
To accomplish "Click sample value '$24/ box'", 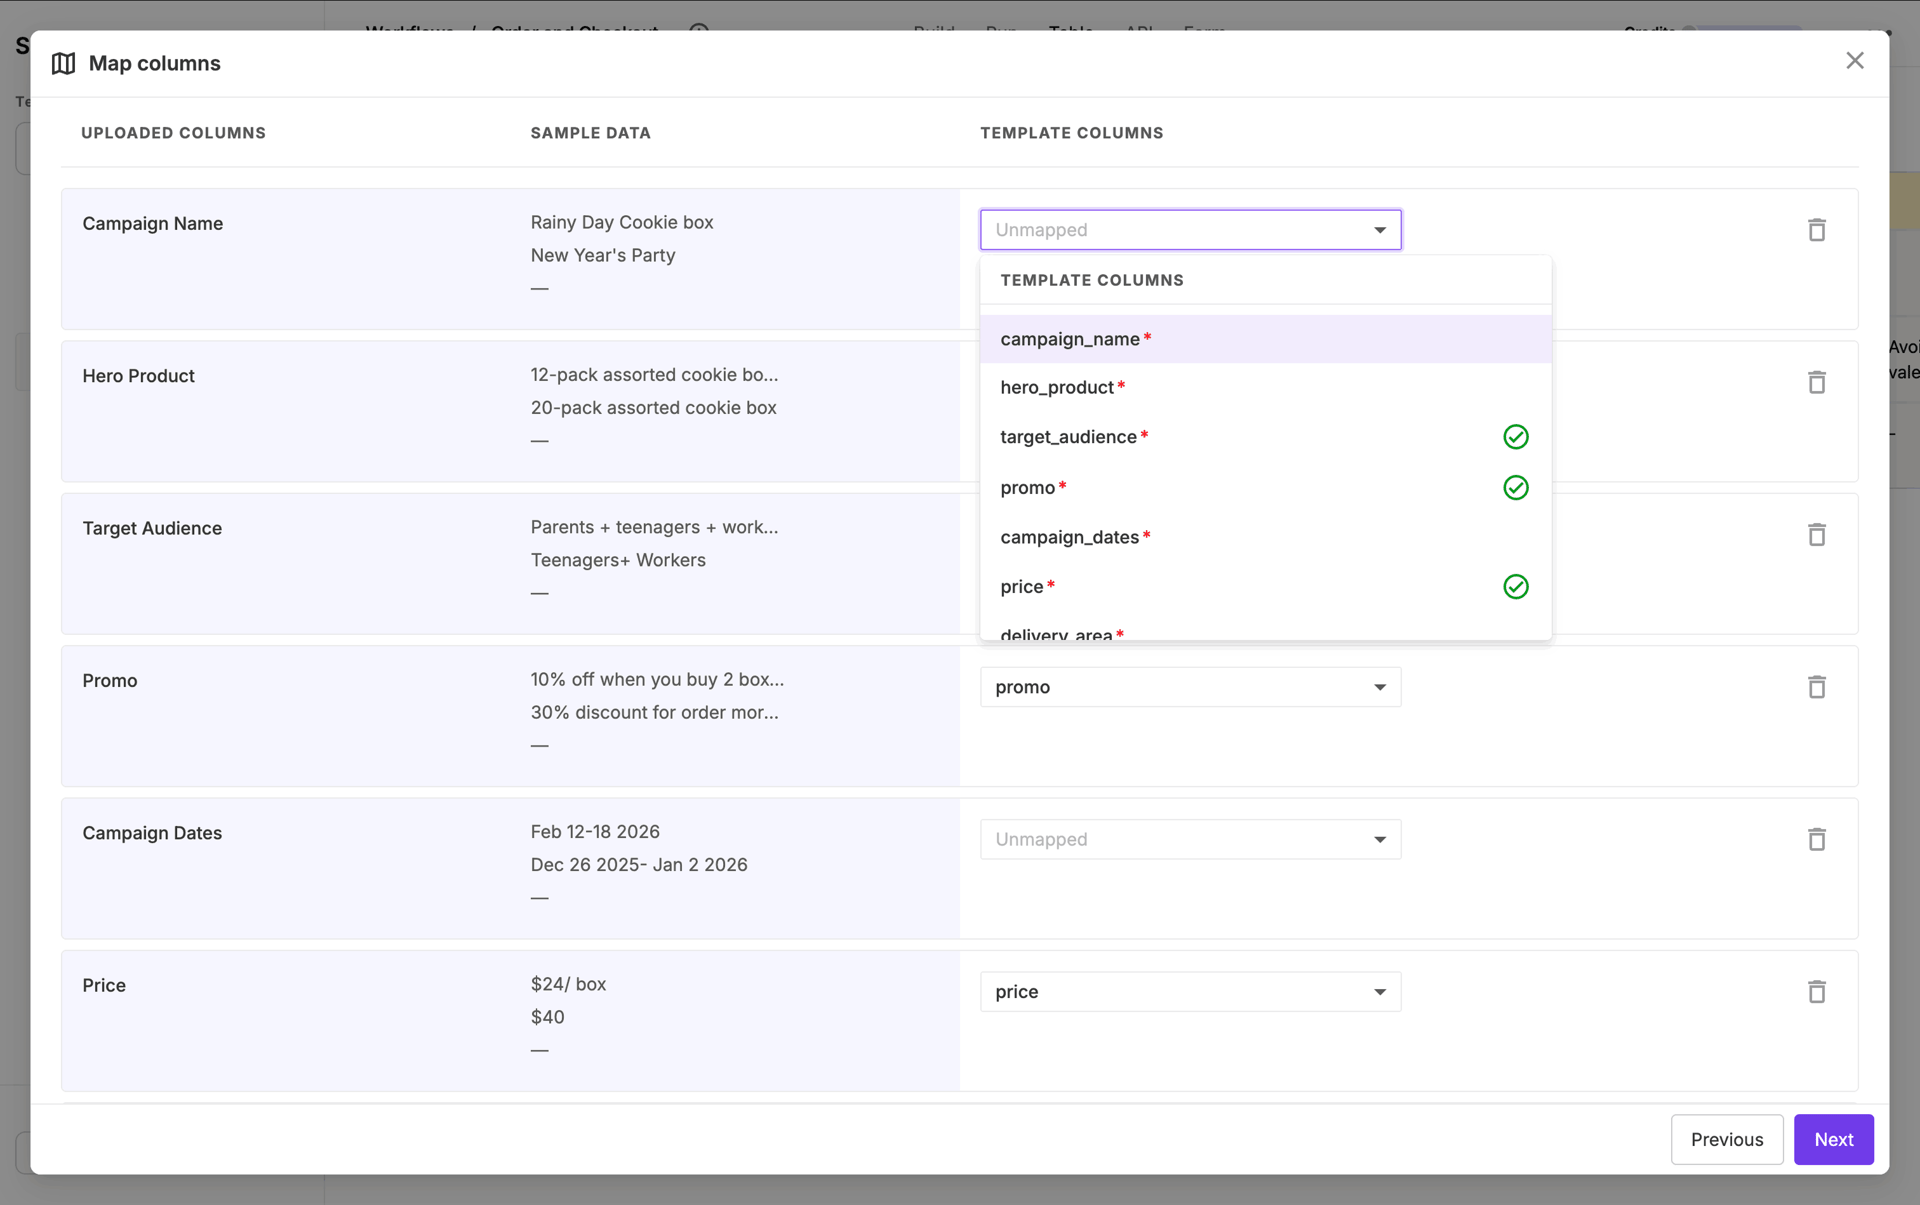I will click(568, 984).
